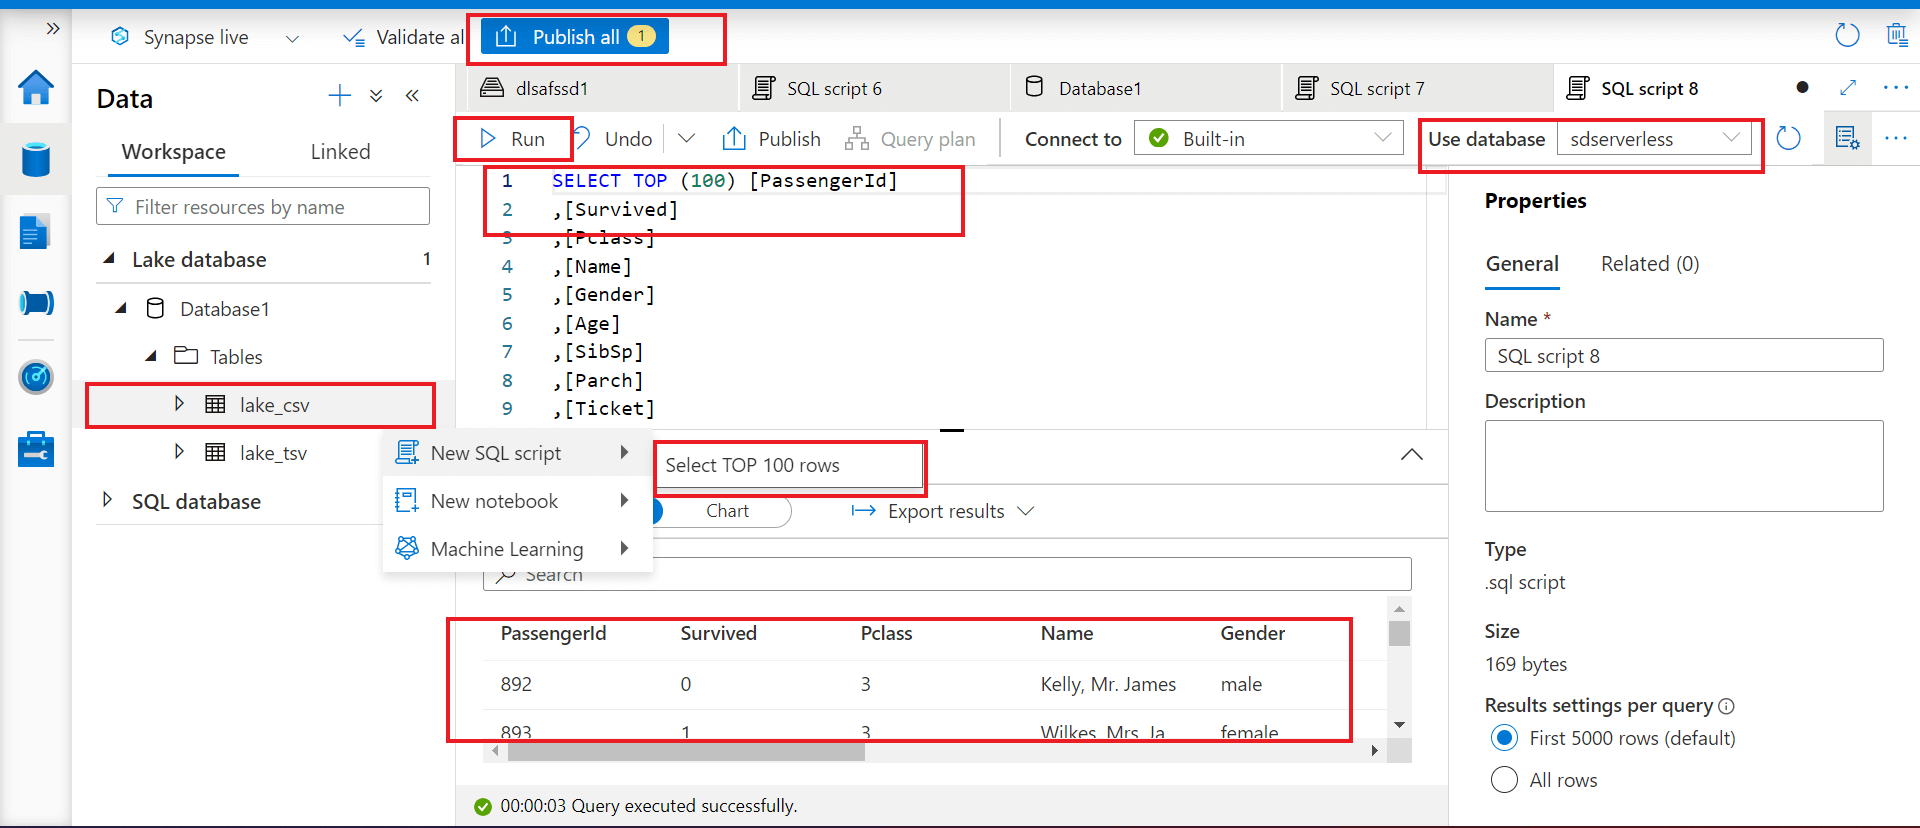
Task: Open the Synapse live mode dropdown
Action: pyautogui.click(x=292, y=38)
